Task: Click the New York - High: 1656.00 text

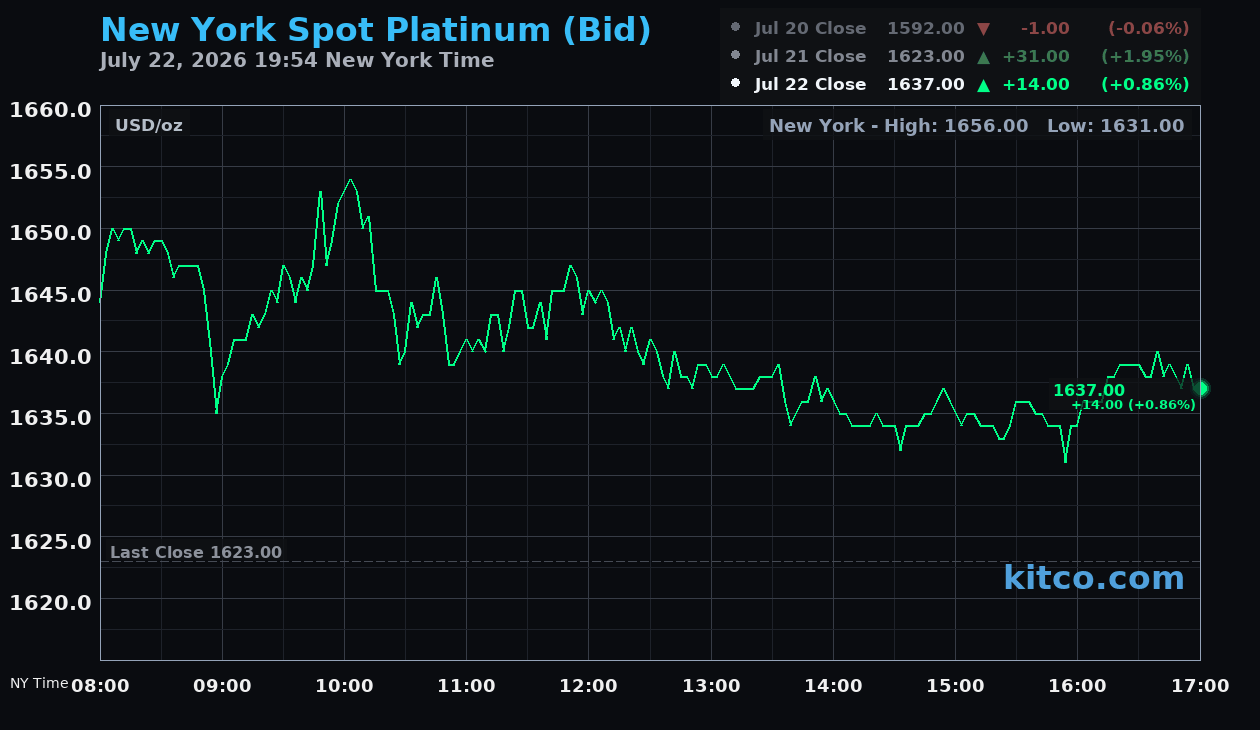Action: pos(898,125)
